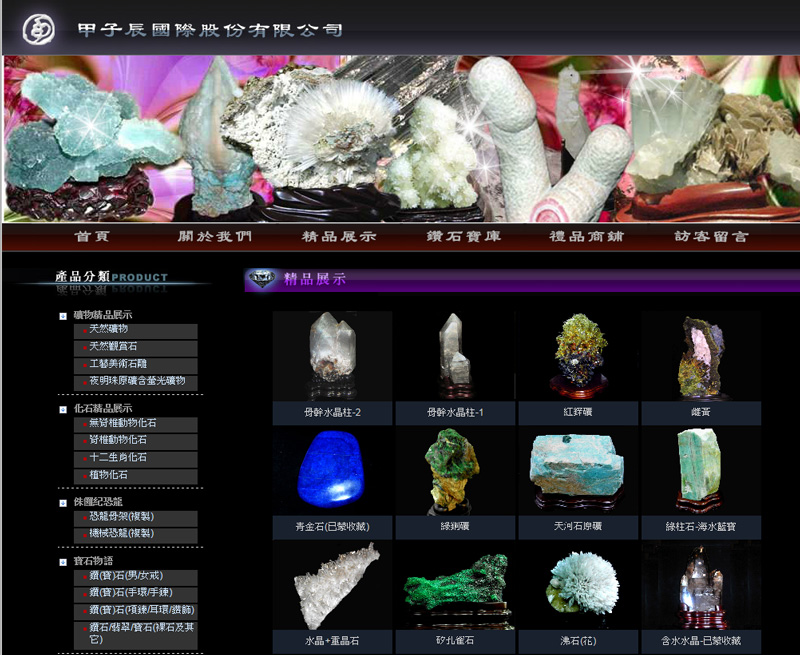800x655 pixels.
Task: Open 恐龍骨架(複製) in the sidebar
Action: coord(121,517)
